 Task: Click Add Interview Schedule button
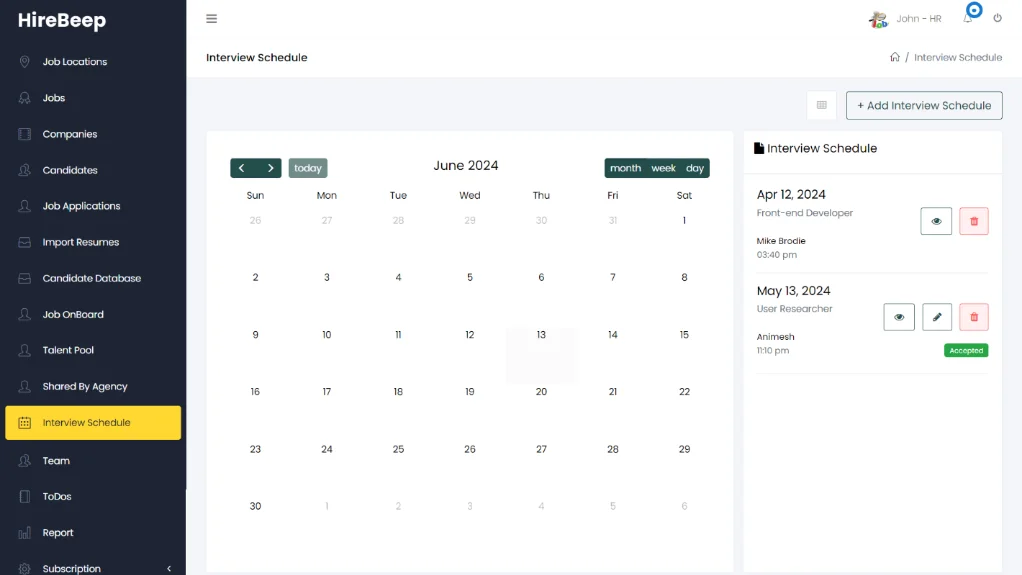point(923,105)
